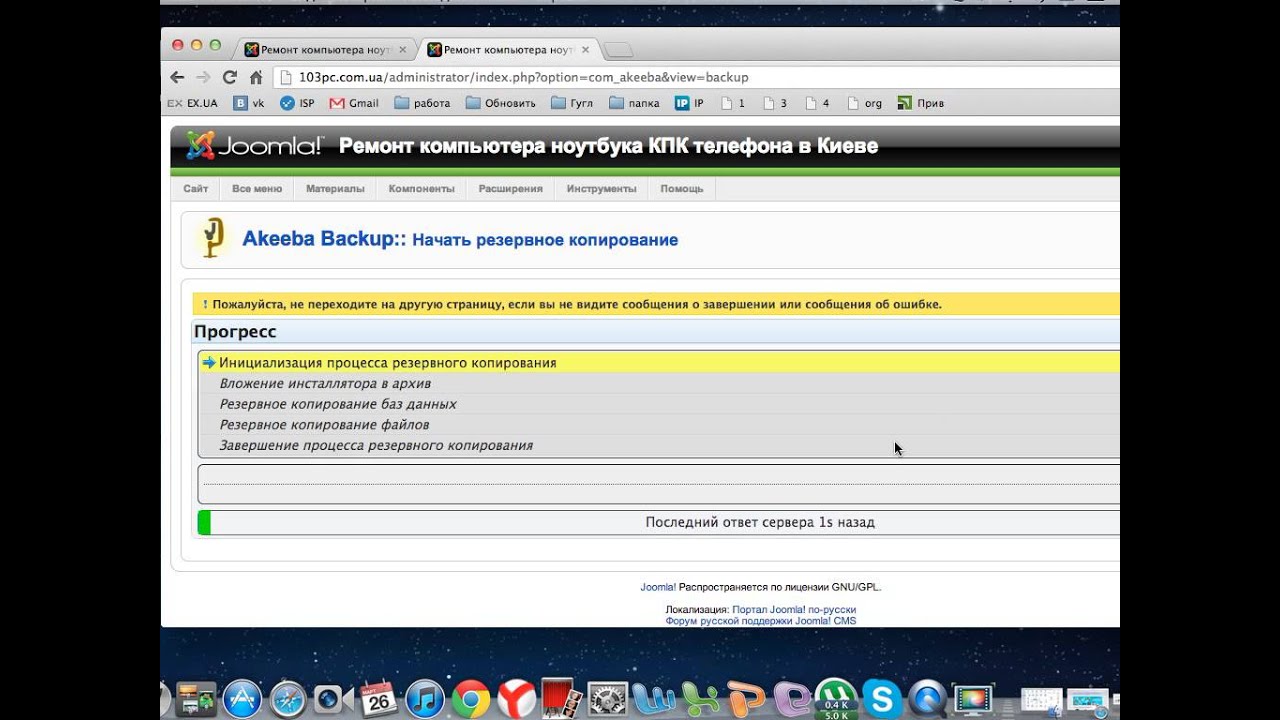Open a new browser tab
Viewport: 1280px width, 720px height.
coord(619,50)
